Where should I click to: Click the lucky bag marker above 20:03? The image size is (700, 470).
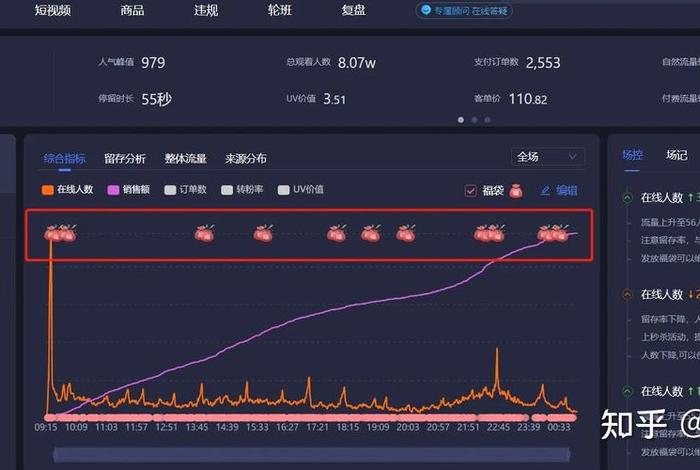point(406,233)
